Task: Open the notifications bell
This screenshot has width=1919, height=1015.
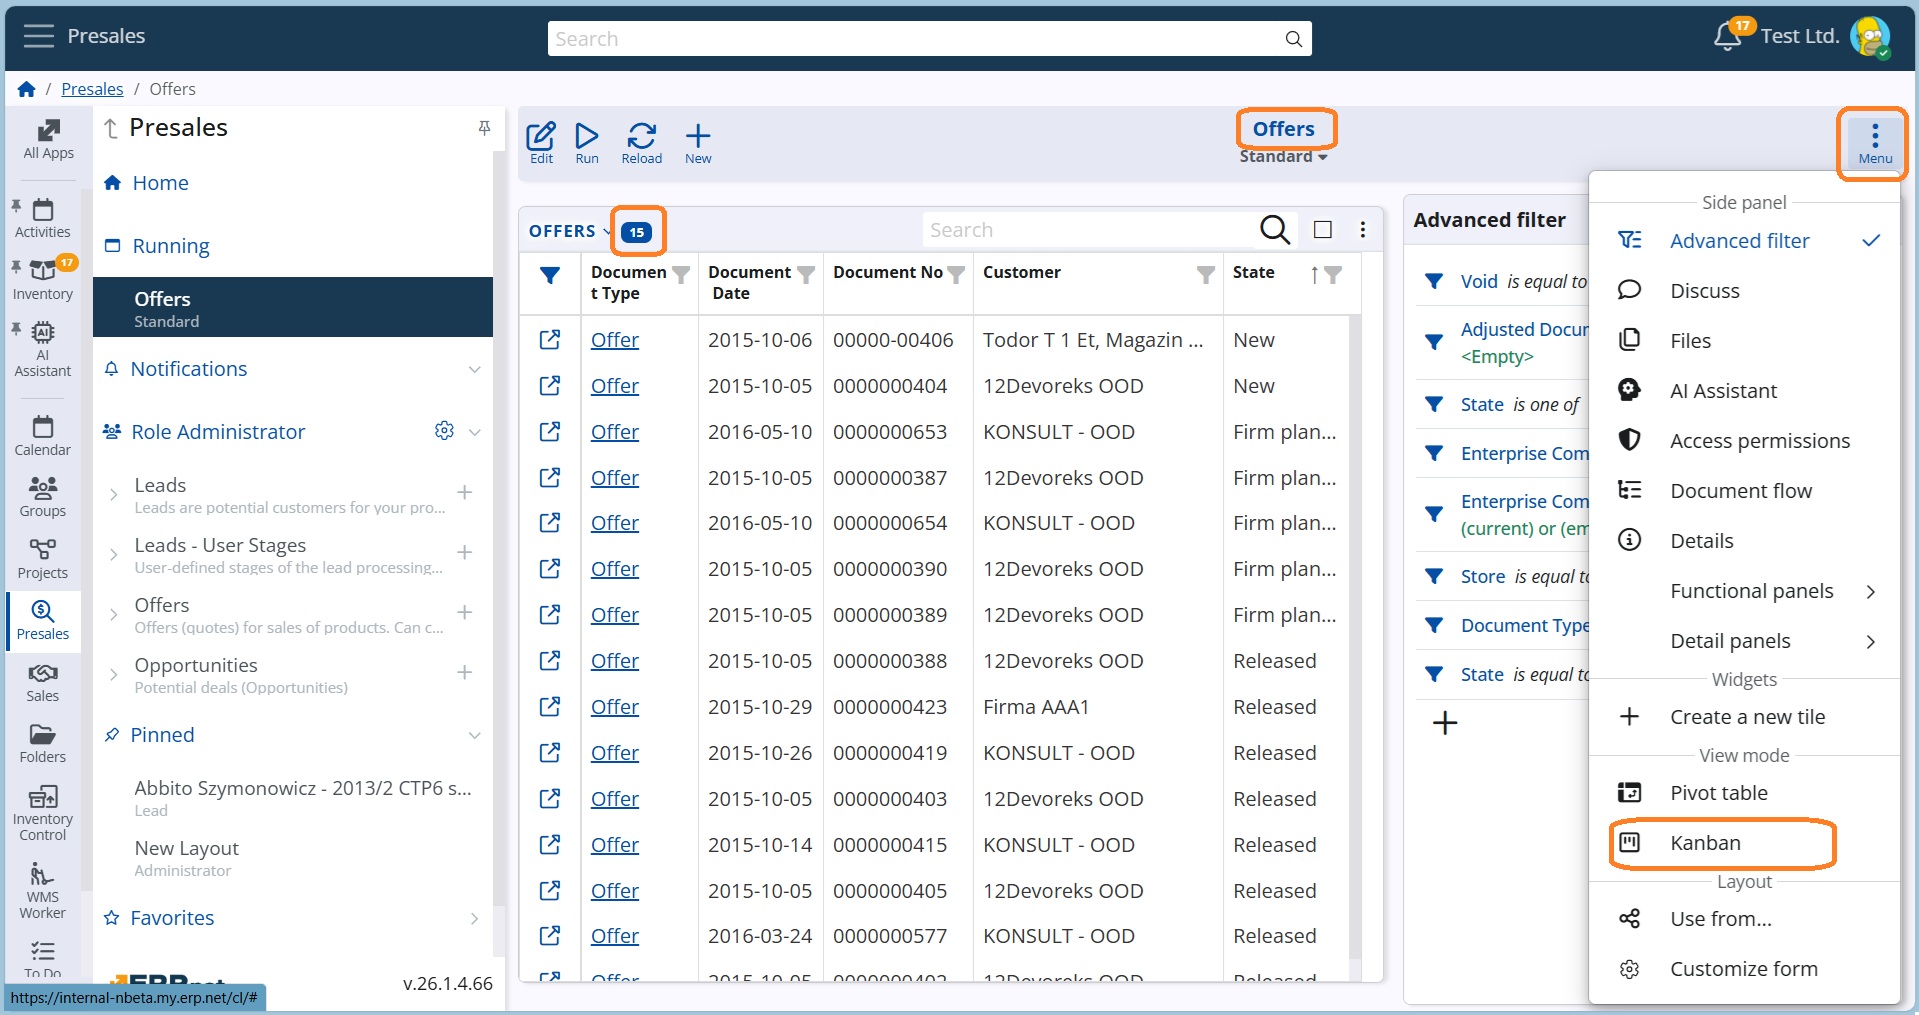Action: (x=1727, y=36)
